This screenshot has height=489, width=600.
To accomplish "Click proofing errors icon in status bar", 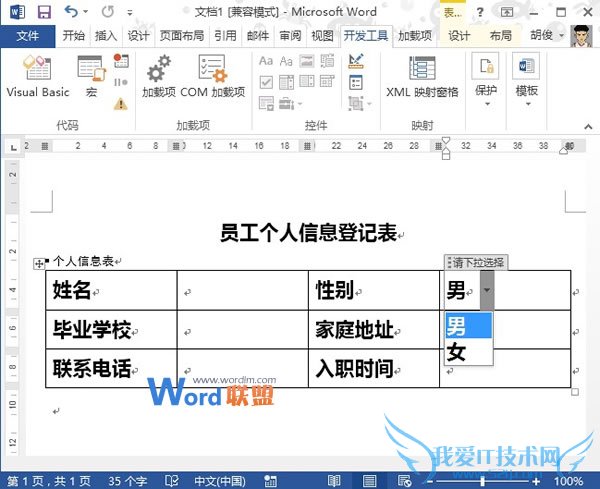I will point(171,481).
